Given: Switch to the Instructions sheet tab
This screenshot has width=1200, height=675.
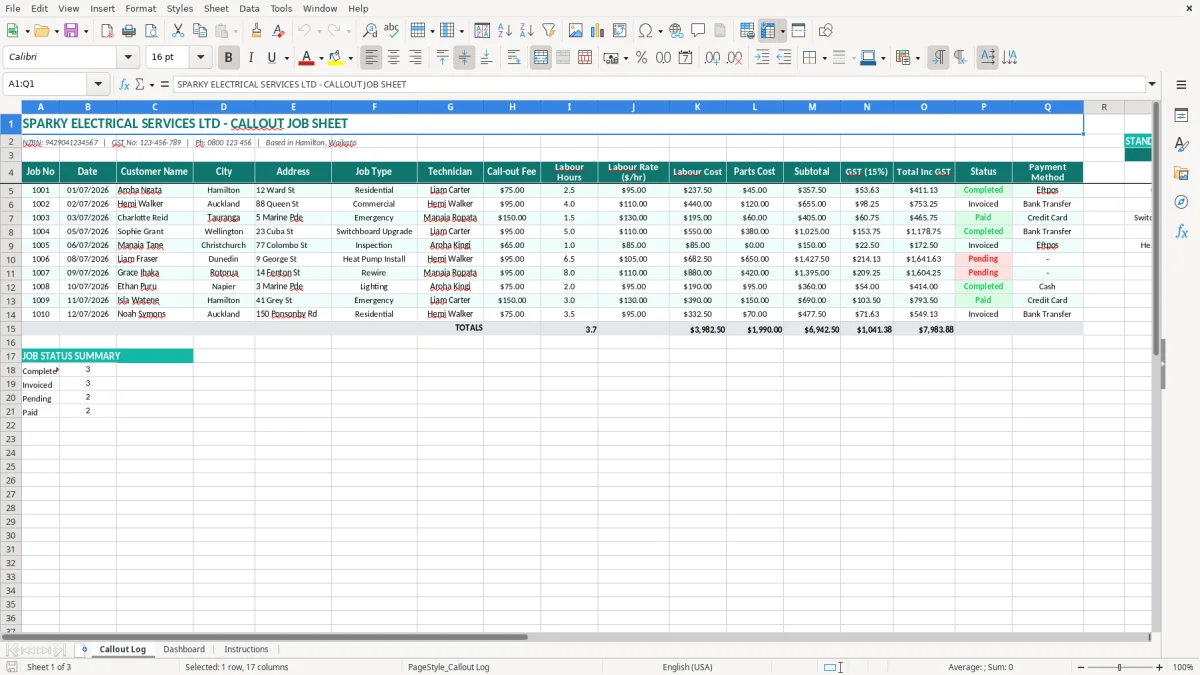Looking at the screenshot, I should click(x=246, y=650).
